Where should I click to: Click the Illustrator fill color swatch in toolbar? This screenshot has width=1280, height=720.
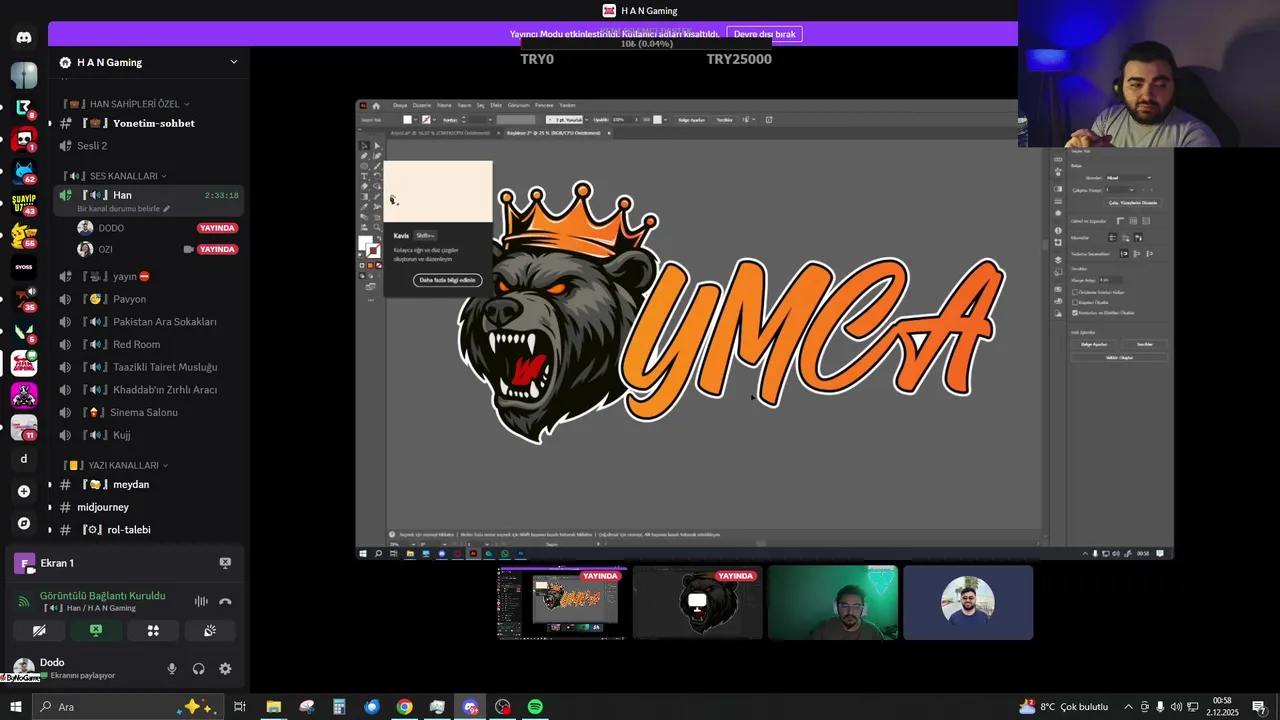(365, 243)
